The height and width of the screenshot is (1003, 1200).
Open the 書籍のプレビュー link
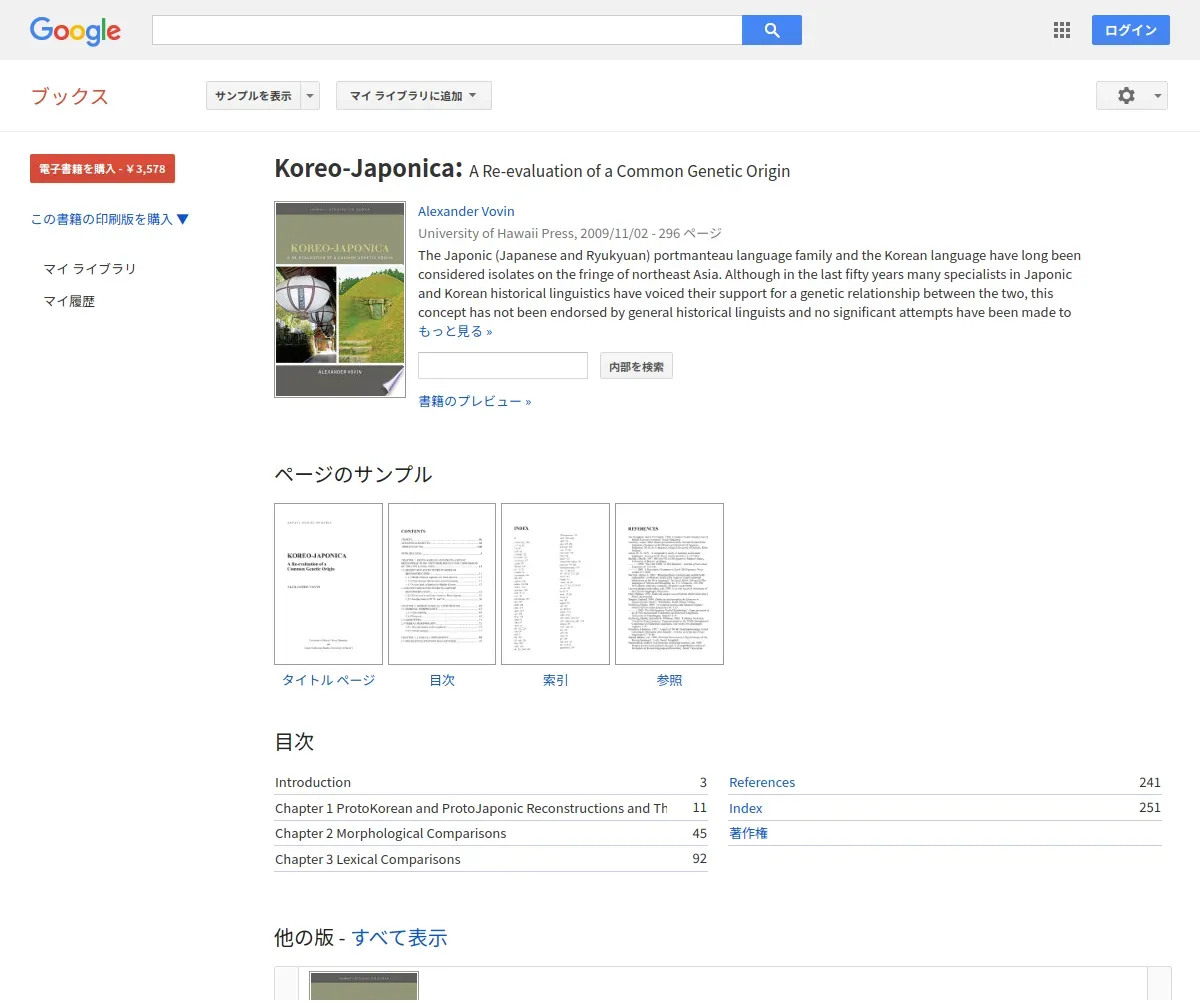475,401
